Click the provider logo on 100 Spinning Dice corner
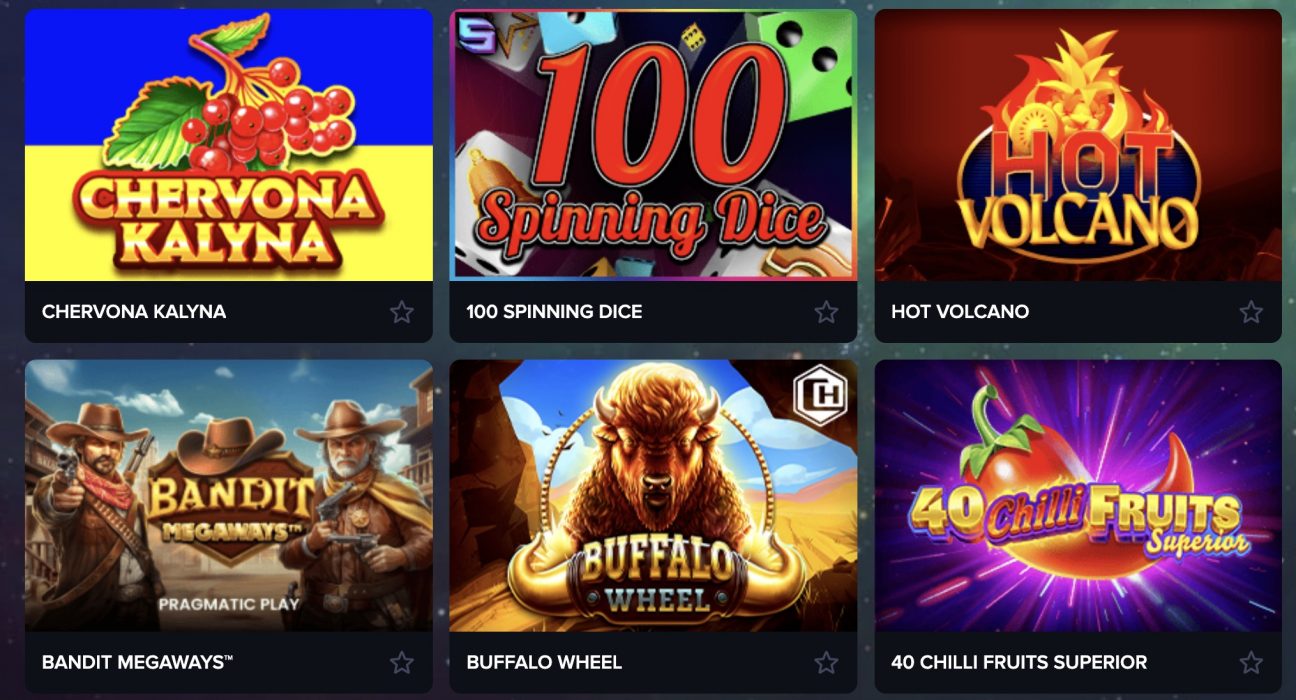This screenshot has width=1296, height=700. (470, 36)
